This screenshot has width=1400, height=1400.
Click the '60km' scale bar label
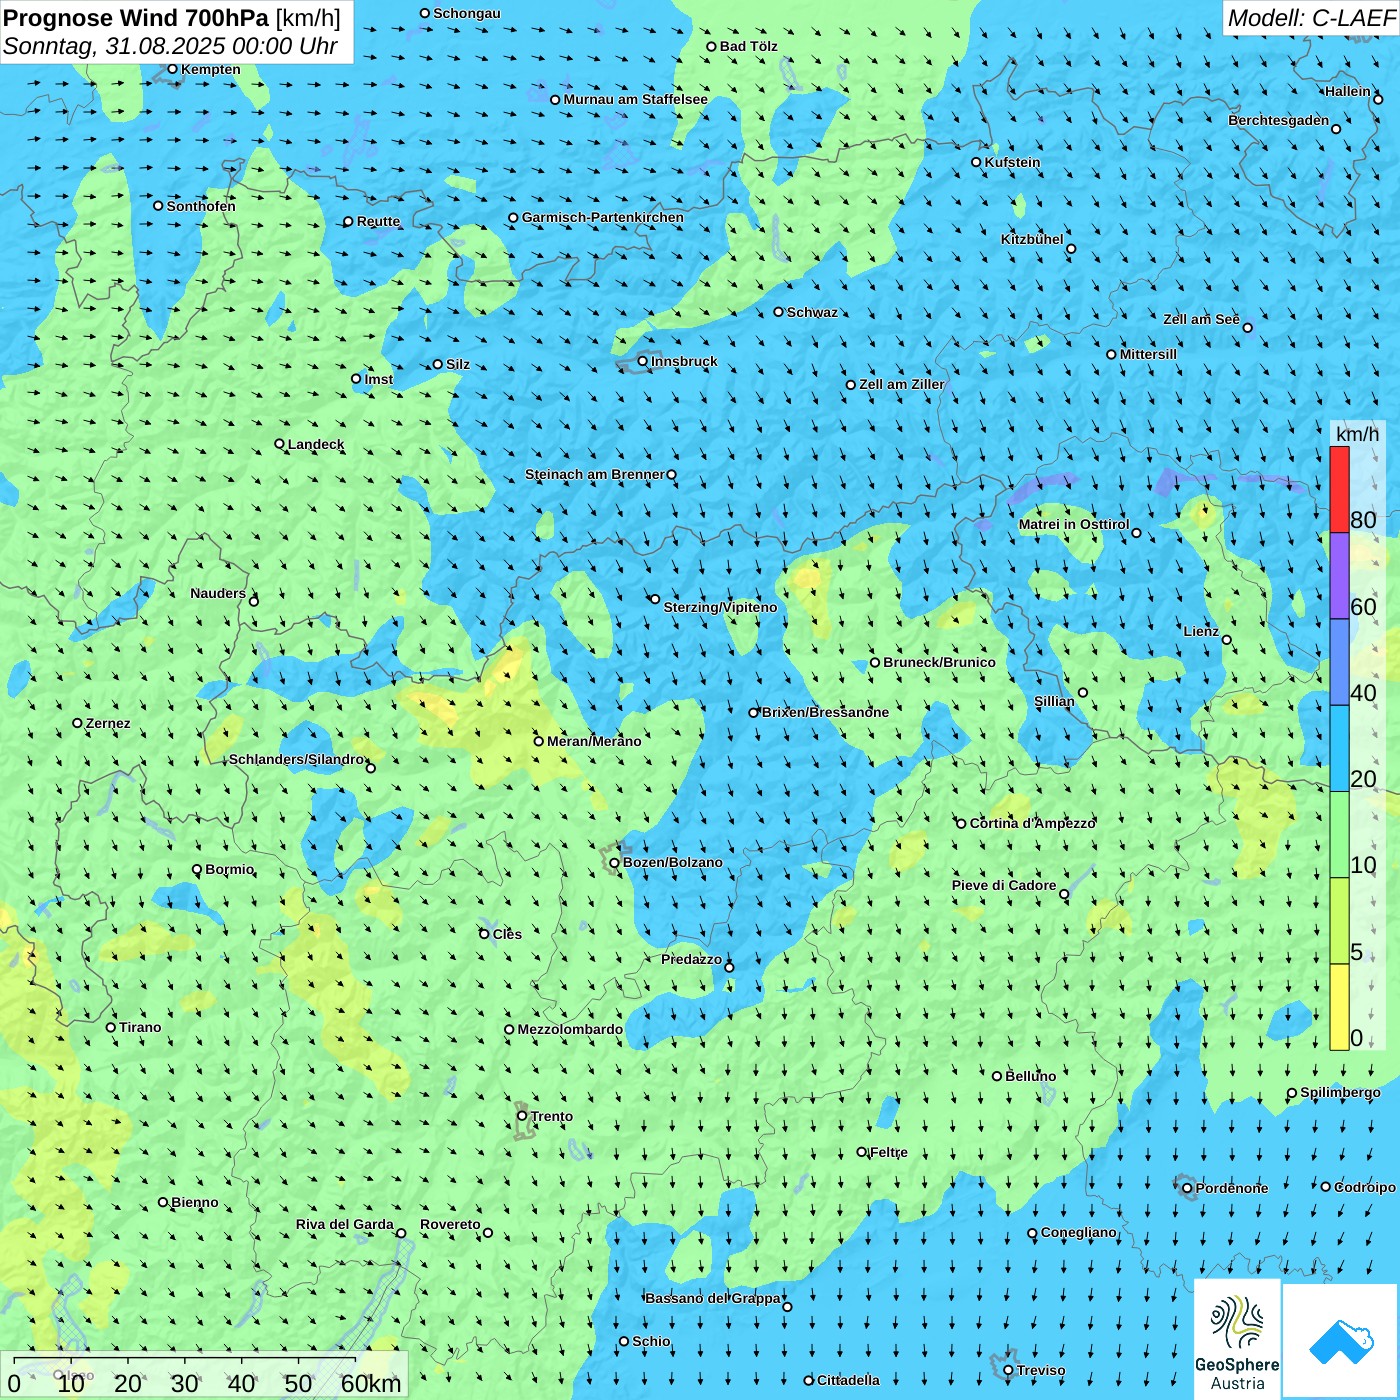[x=371, y=1383]
